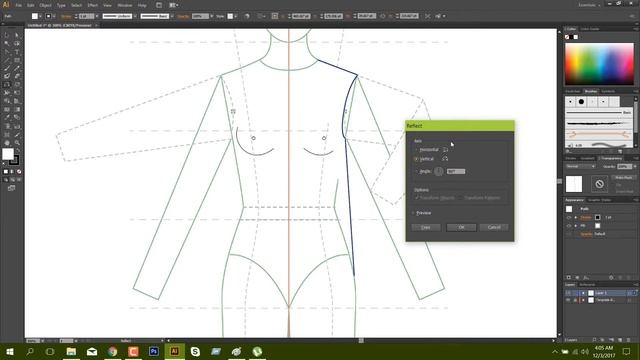
Task: Open blending mode dropdown in Transparency panel
Action: 580,167
